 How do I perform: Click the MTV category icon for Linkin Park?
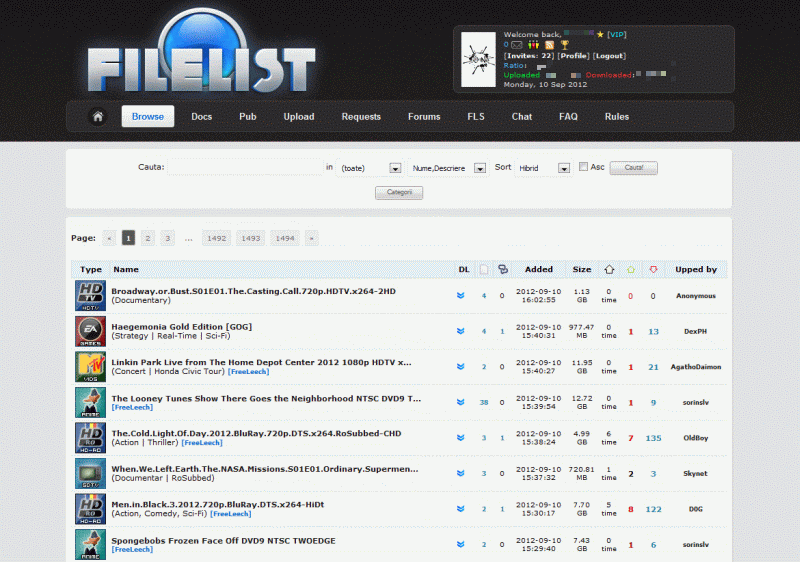(x=90, y=366)
